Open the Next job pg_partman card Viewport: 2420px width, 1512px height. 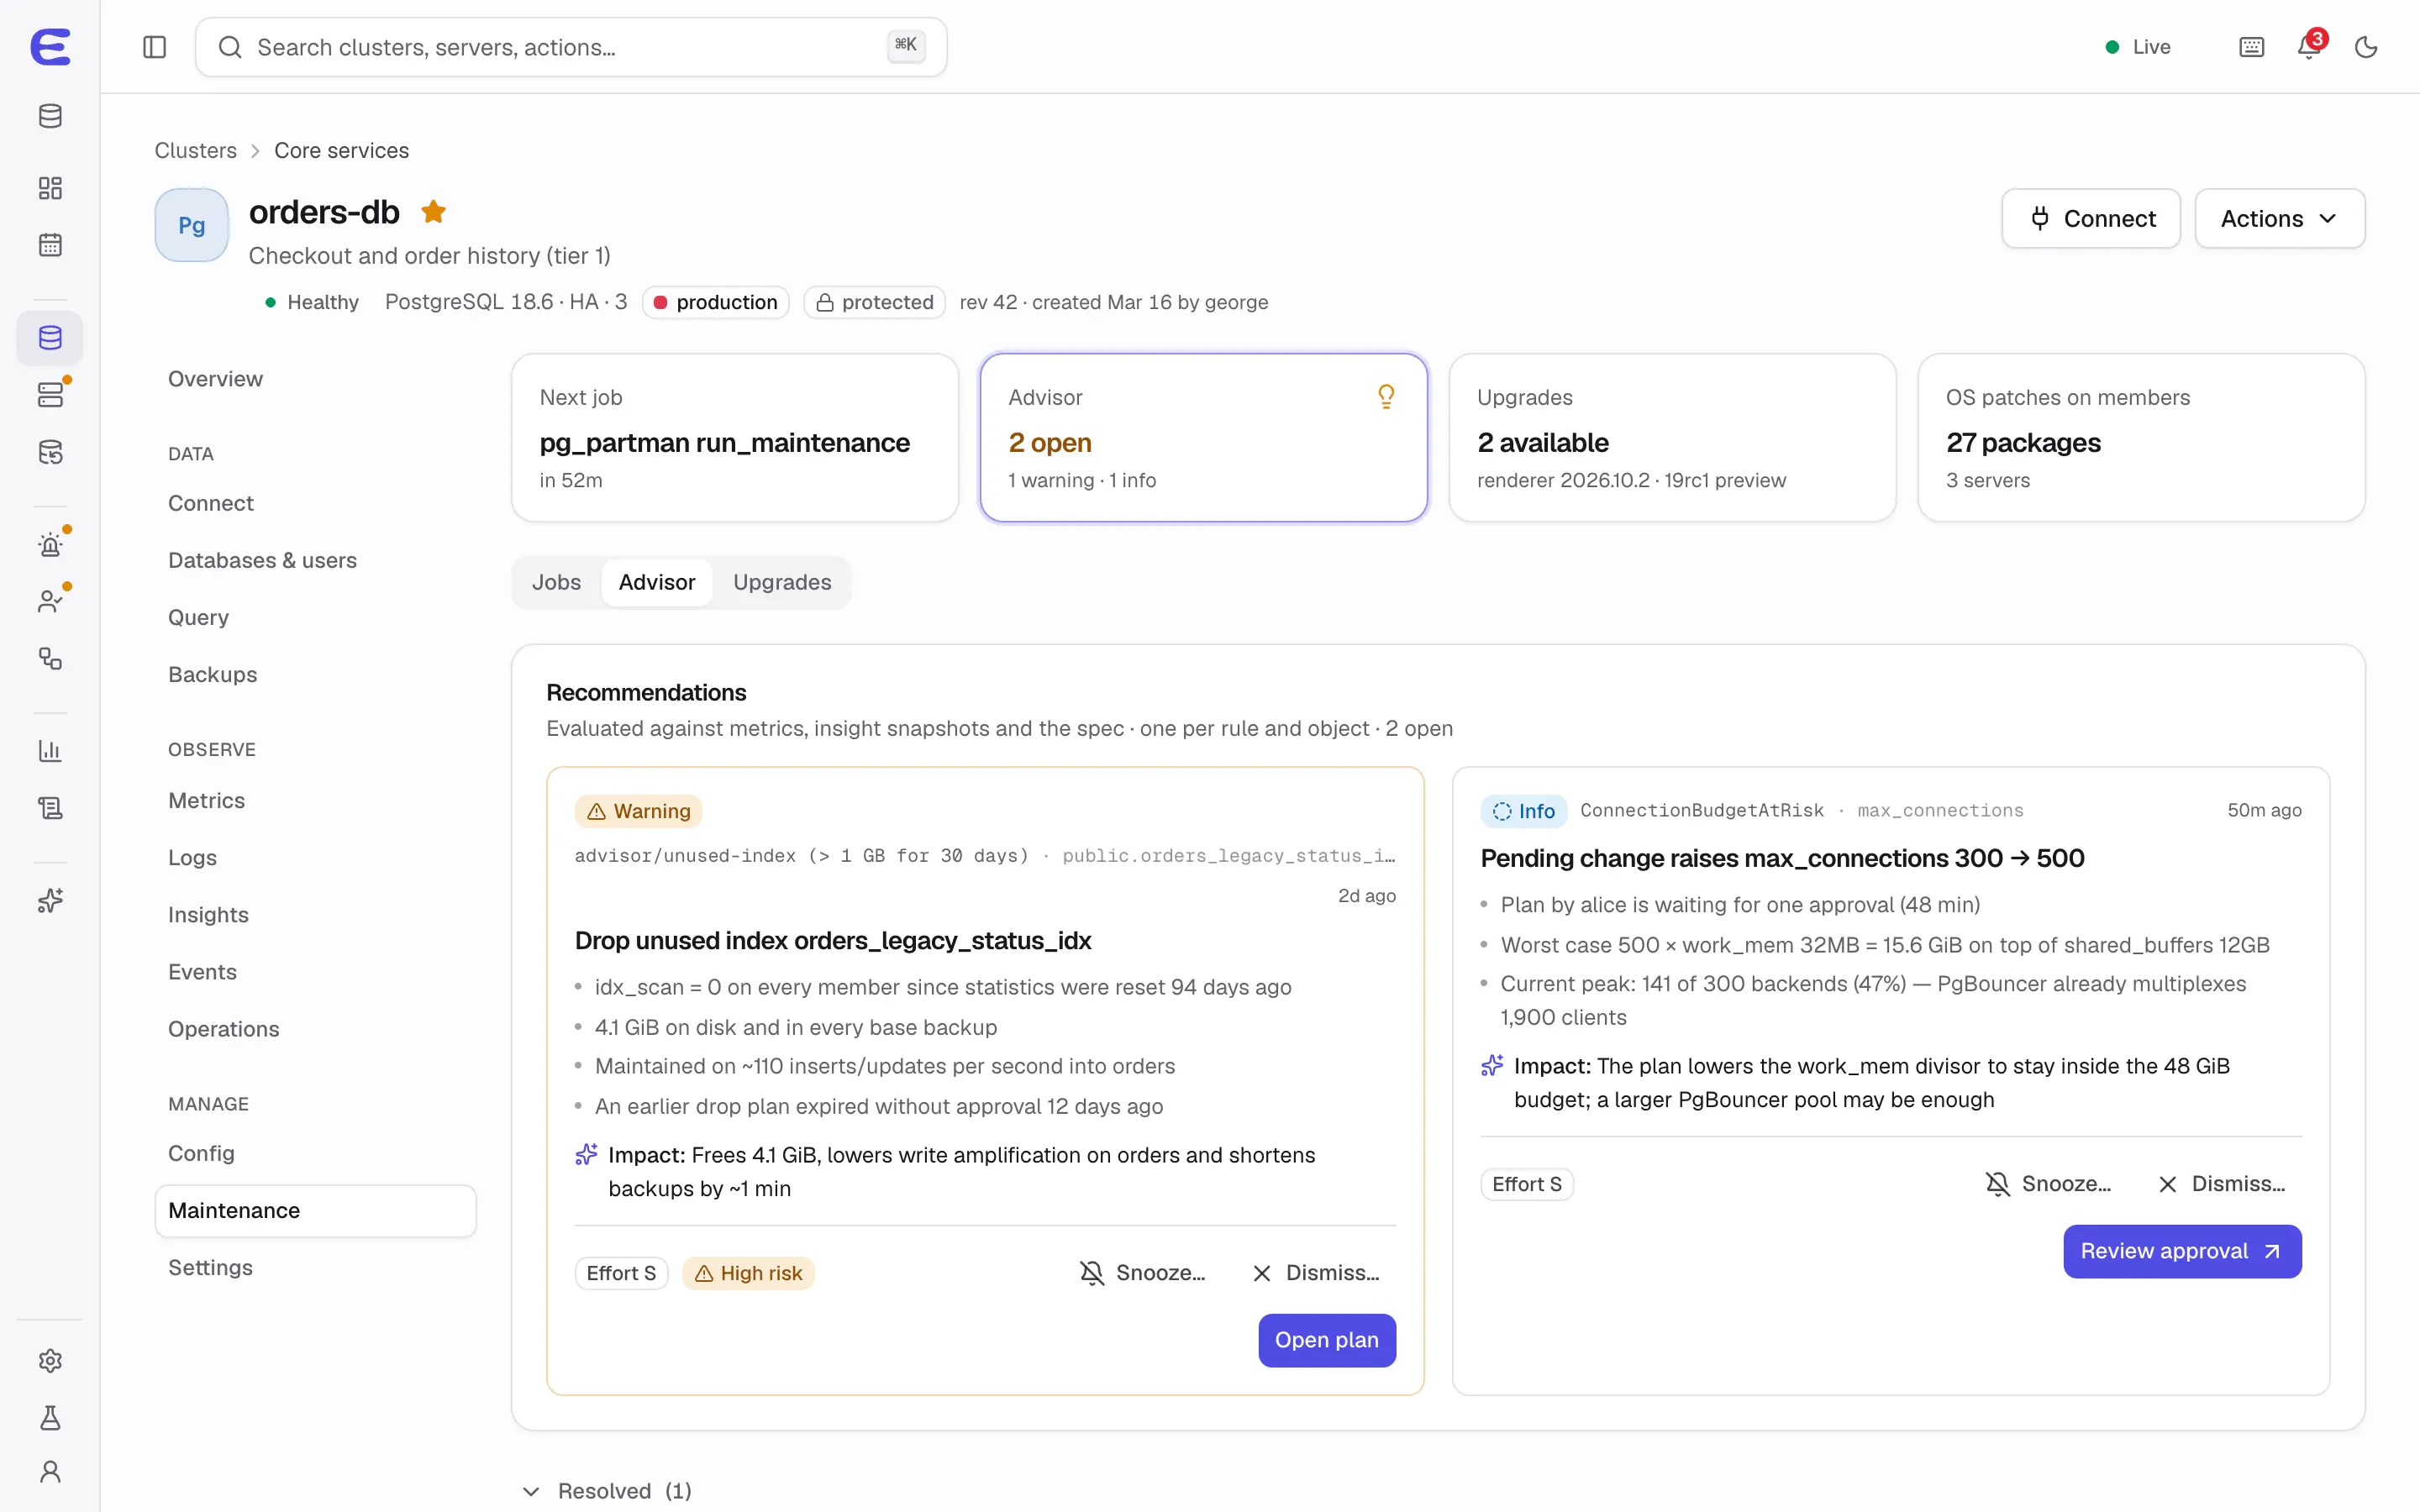pos(735,438)
